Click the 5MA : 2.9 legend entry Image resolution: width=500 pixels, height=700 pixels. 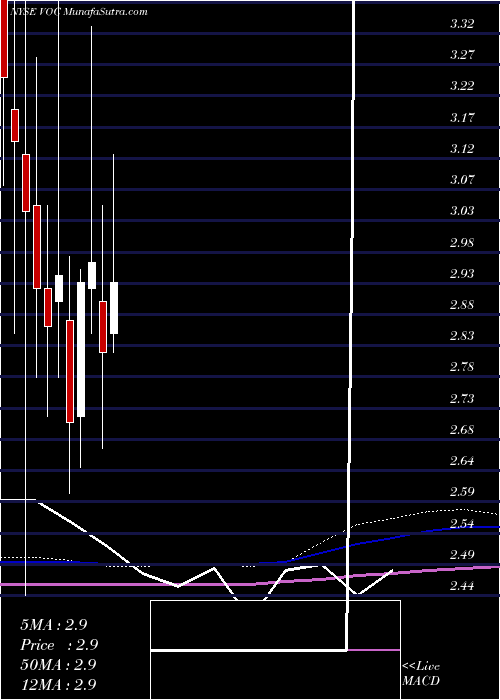[54, 625]
